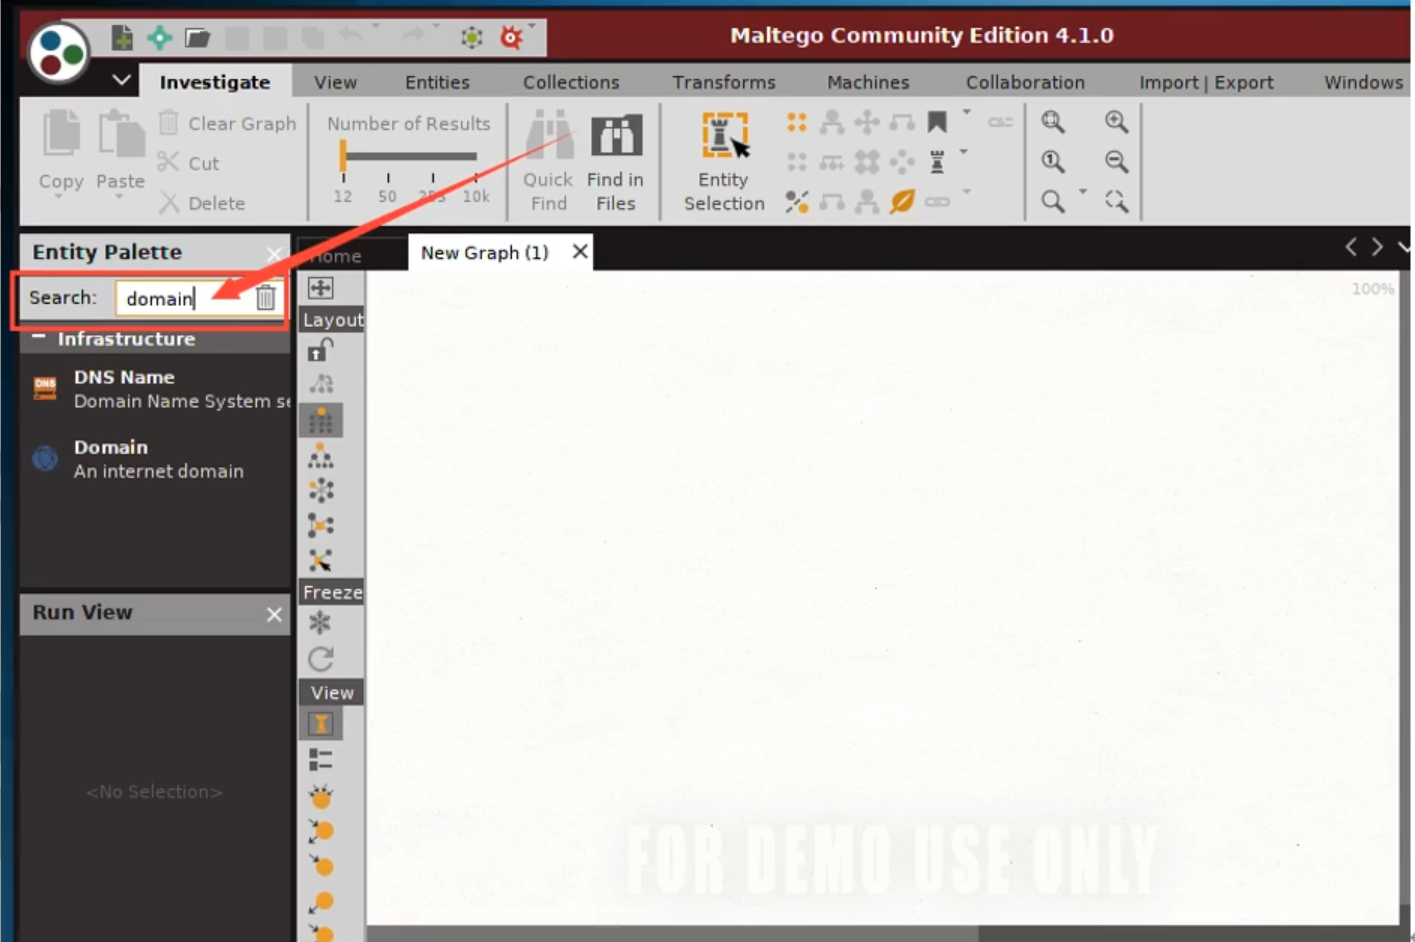Click the refresh layout icon under Freeze
Image resolution: width=1415 pixels, height=942 pixels.
[320, 659]
